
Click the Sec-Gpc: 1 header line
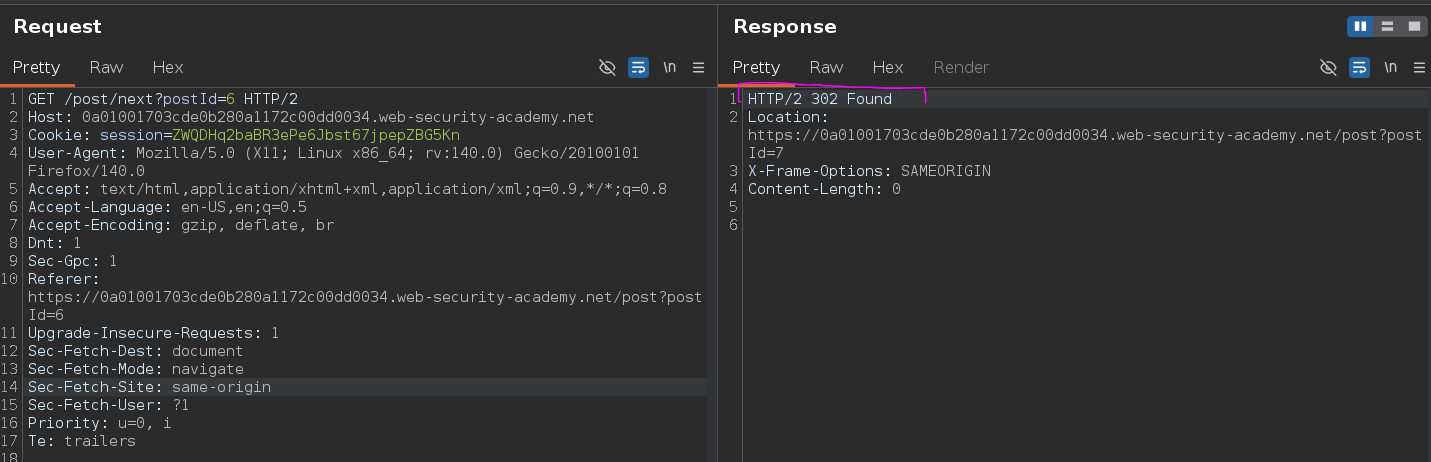click(x=73, y=261)
